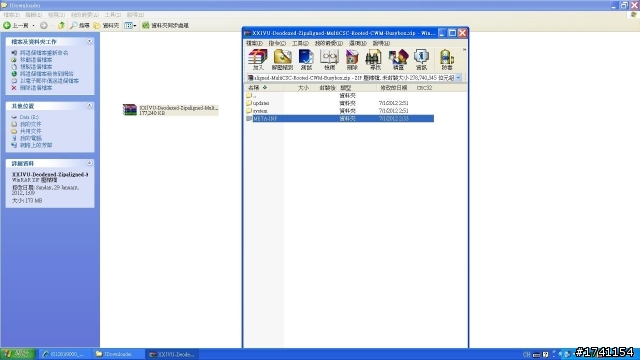Click the WinRAR Add (加入) toolbar icon
Viewport: 640px width, 360px height.
click(x=258, y=60)
